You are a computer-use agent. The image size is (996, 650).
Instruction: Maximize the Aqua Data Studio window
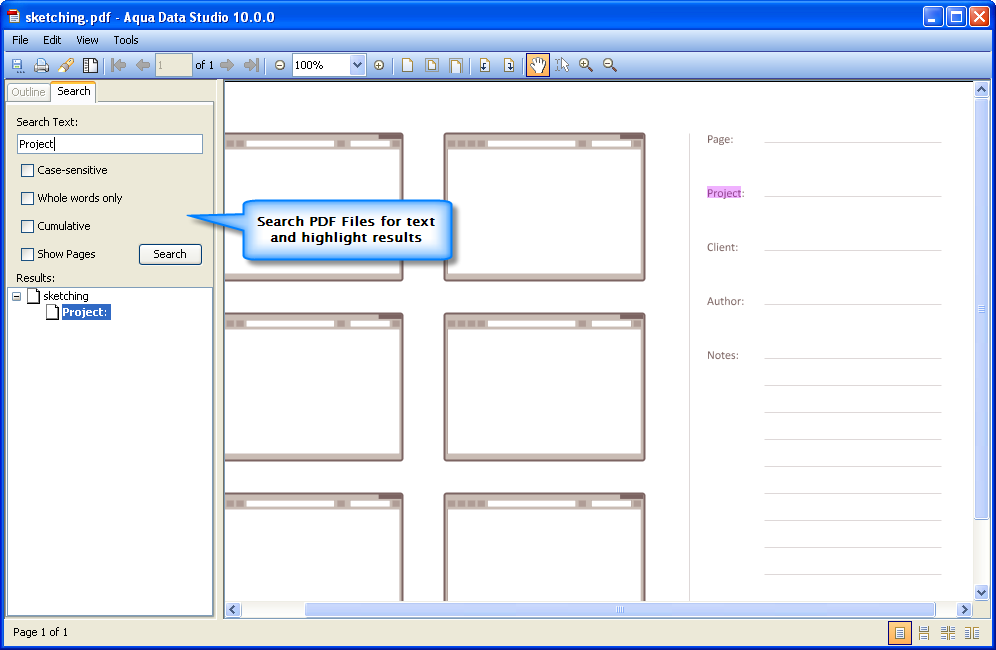(x=956, y=17)
